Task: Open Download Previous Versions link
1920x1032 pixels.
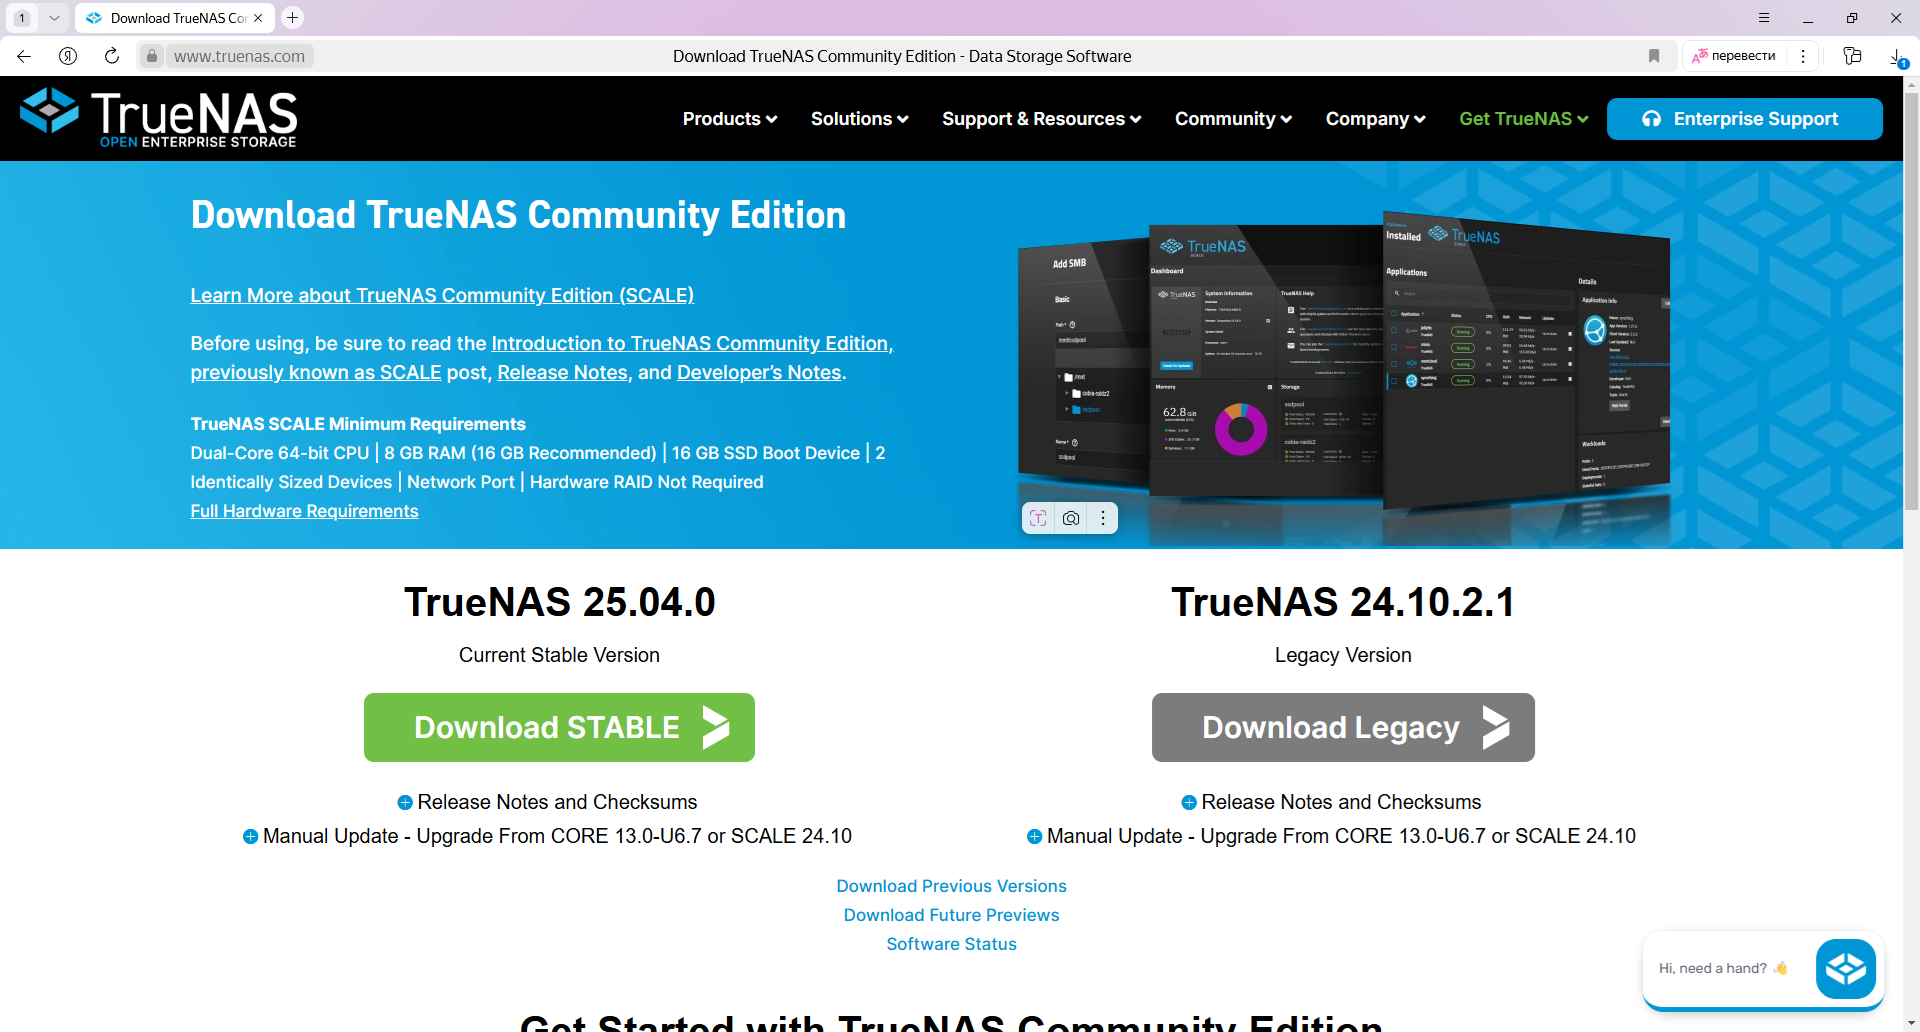Action: click(x=952, y=886)
